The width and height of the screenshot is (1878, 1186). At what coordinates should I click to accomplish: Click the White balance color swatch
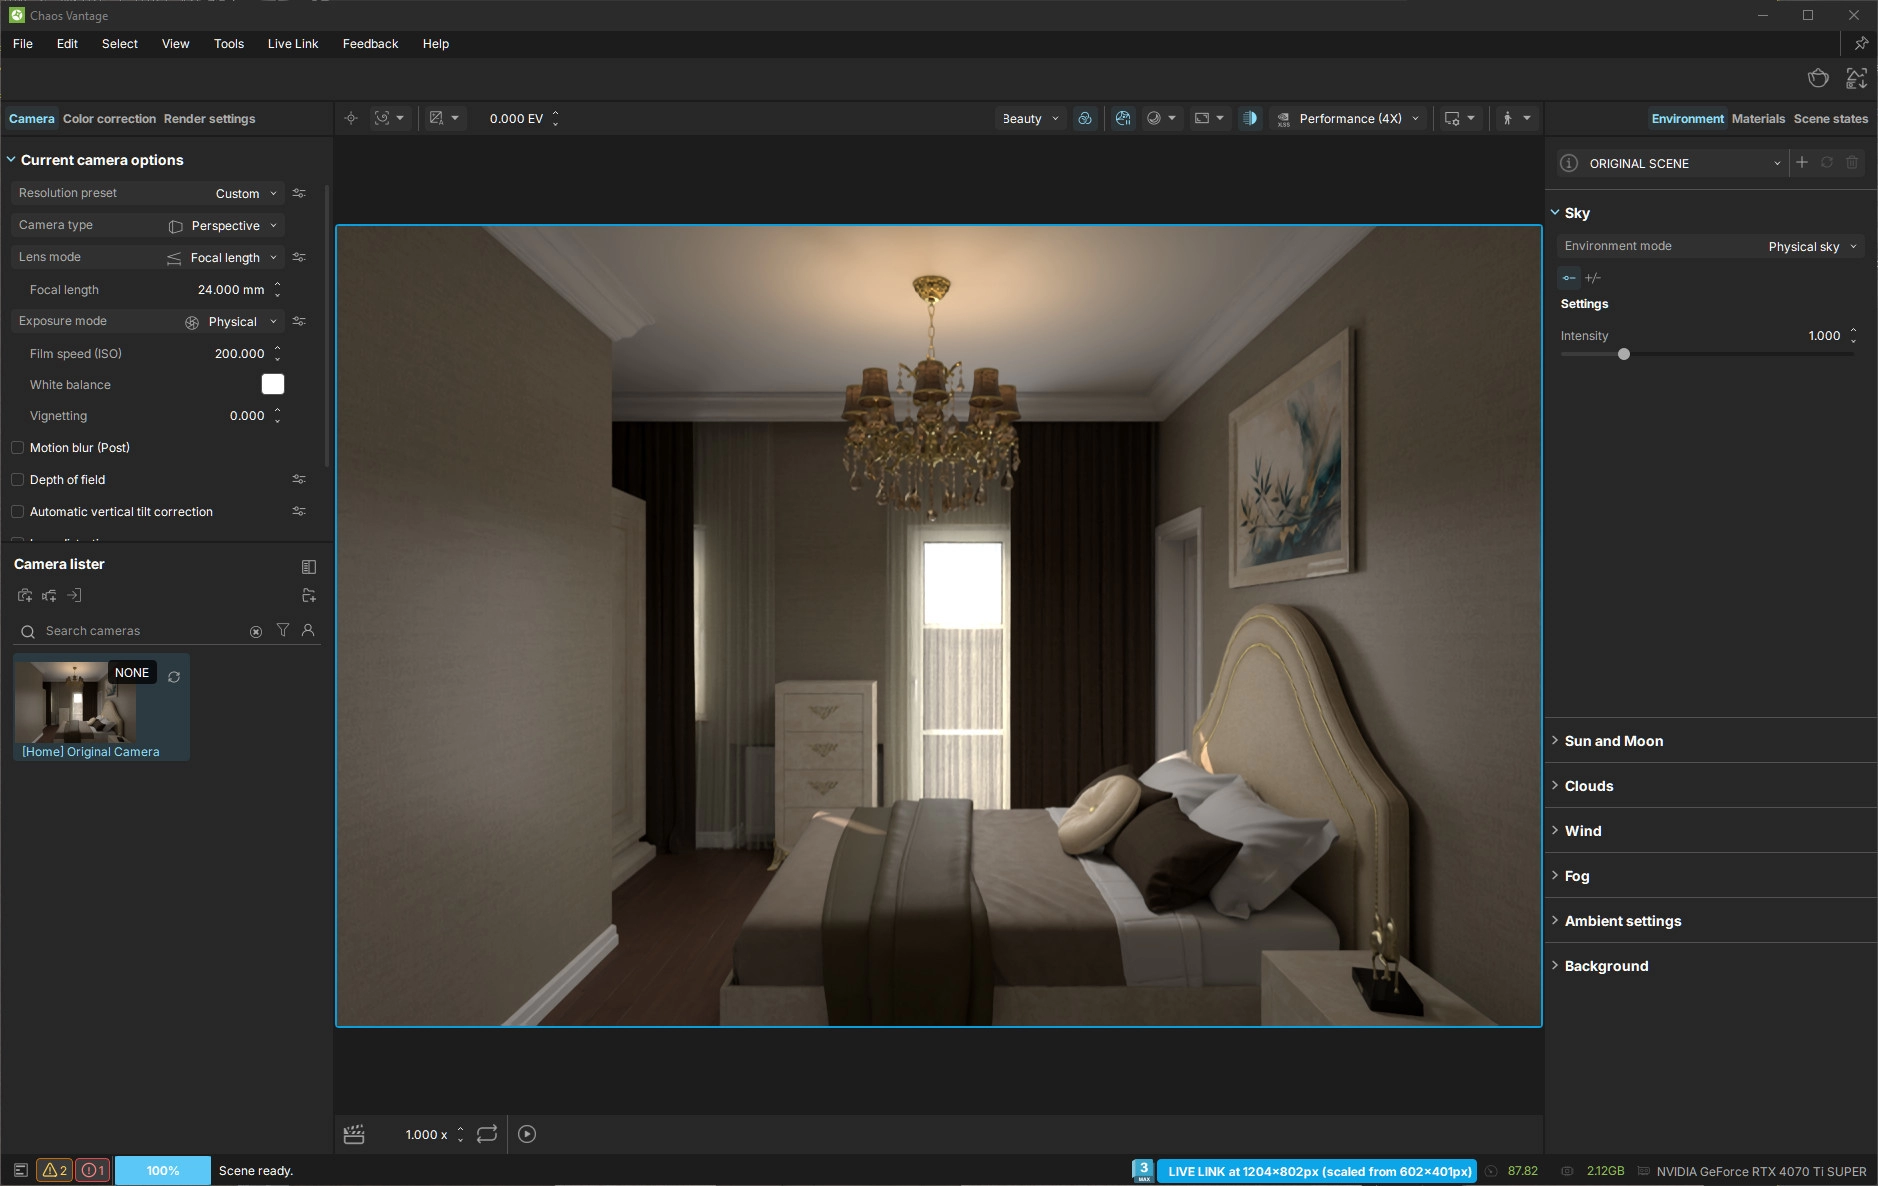pos(273,384)
